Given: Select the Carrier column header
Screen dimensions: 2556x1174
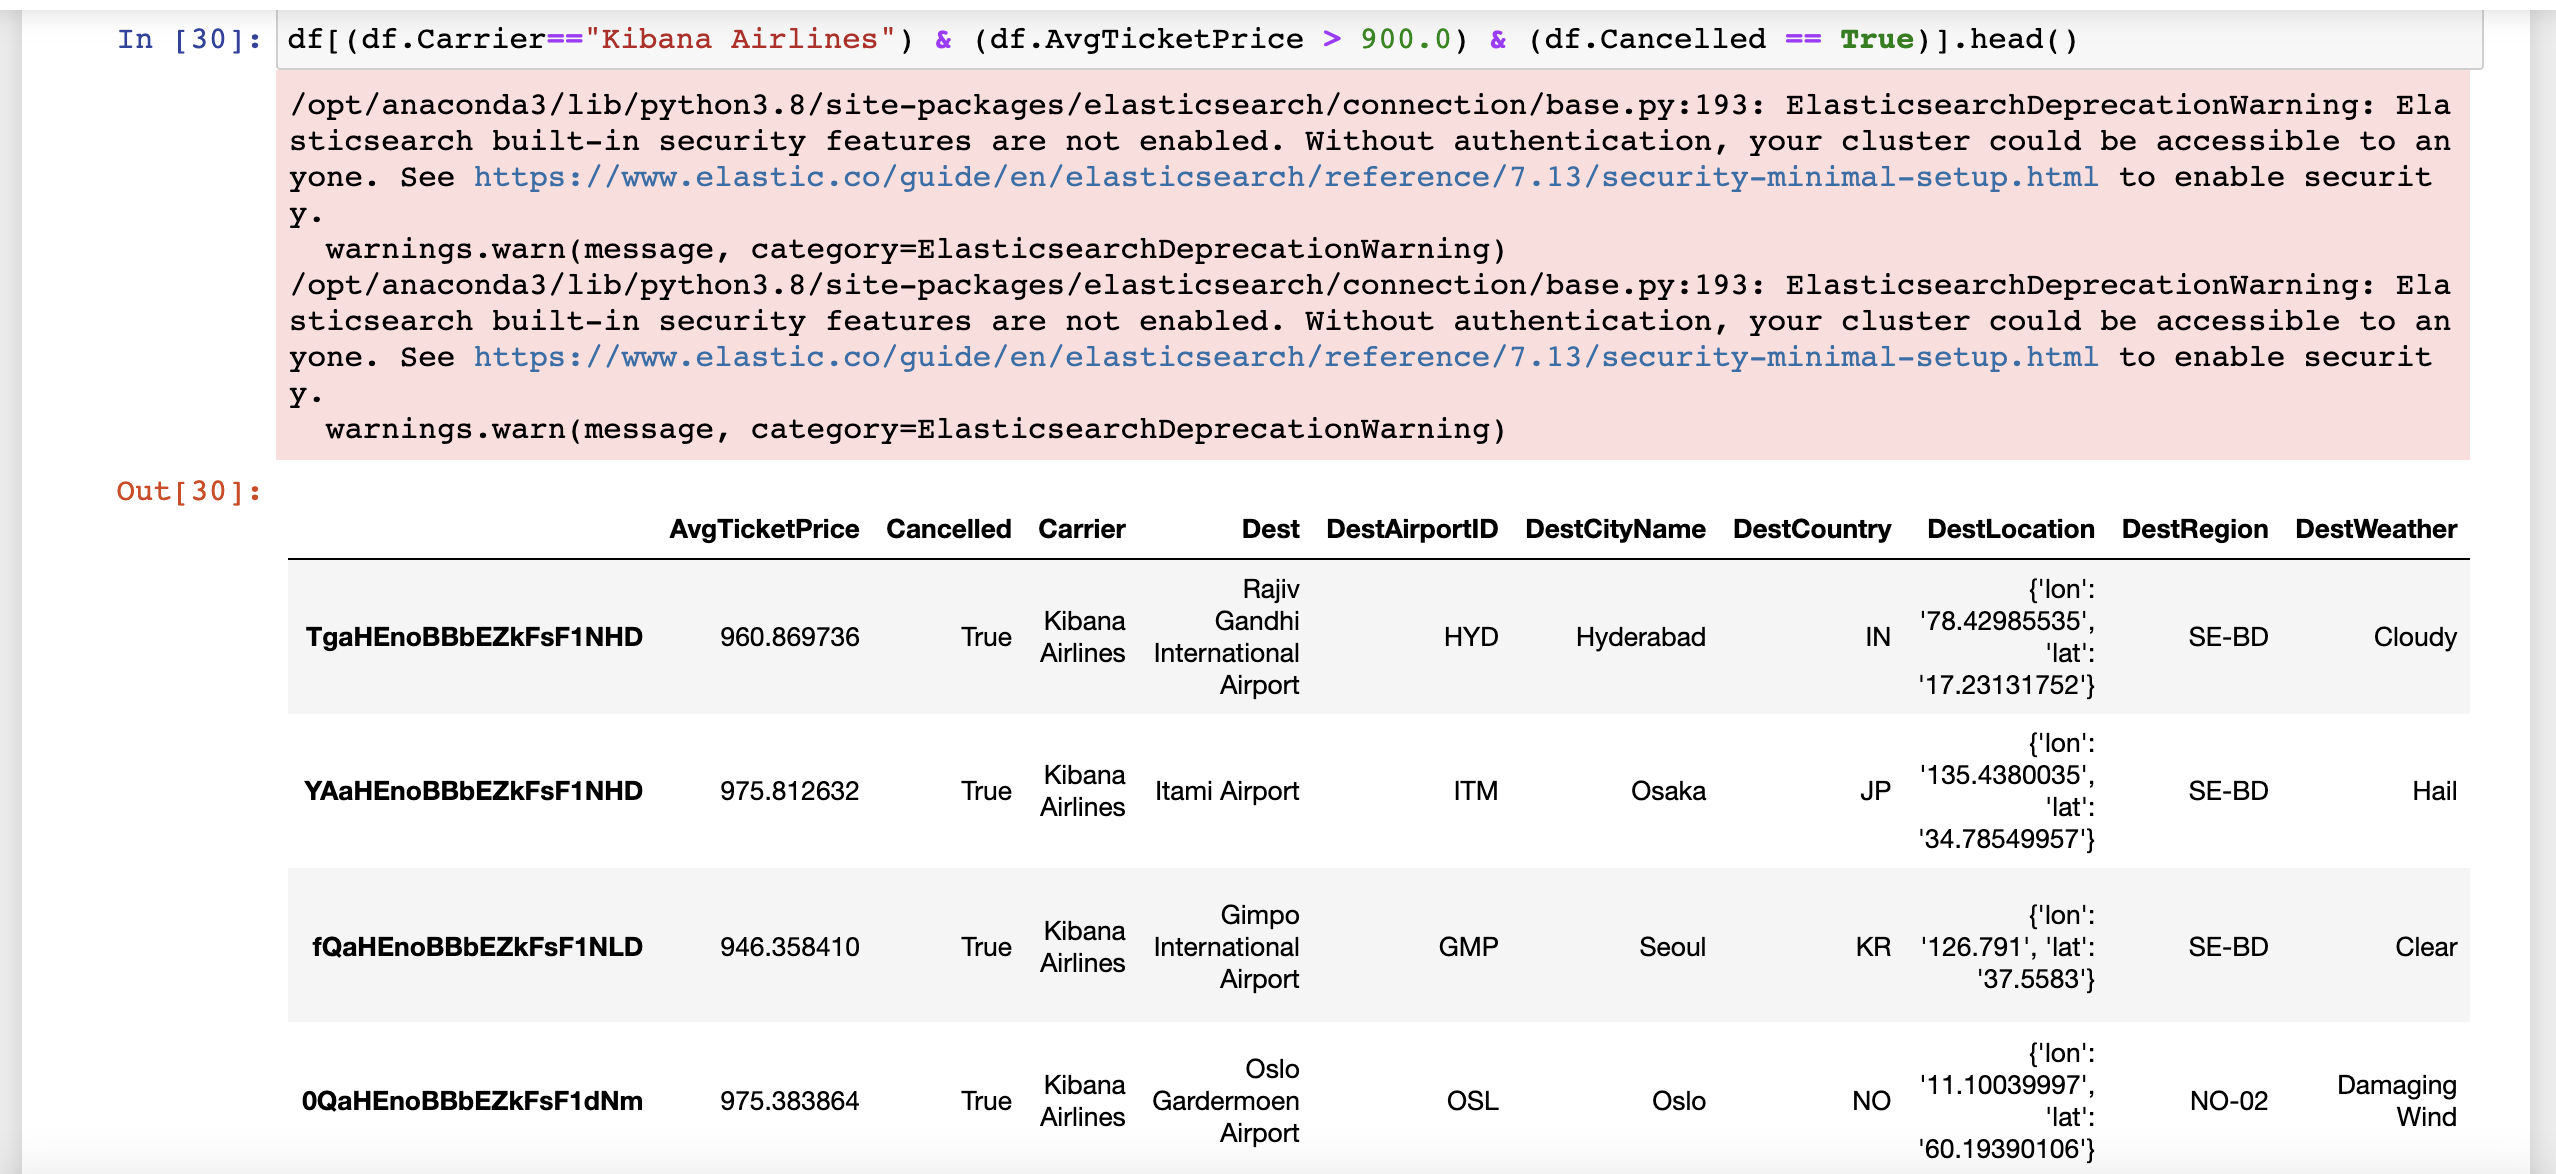Looking at the screenshot, I should [x=1082, y=529].
